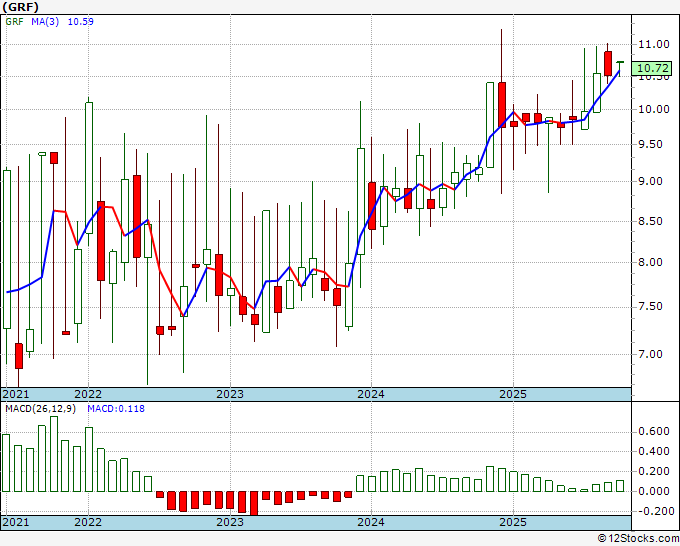Viewport: 680px width, 546px height.
Task: Click the 0.000 MACD axis label
Action: click(x=653, y=491)
